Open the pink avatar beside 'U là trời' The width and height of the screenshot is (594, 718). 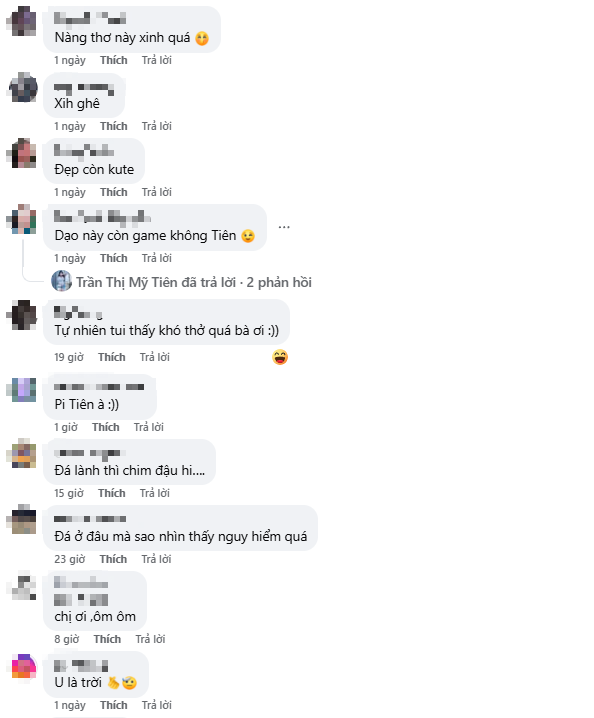click(x=23, y=667)
